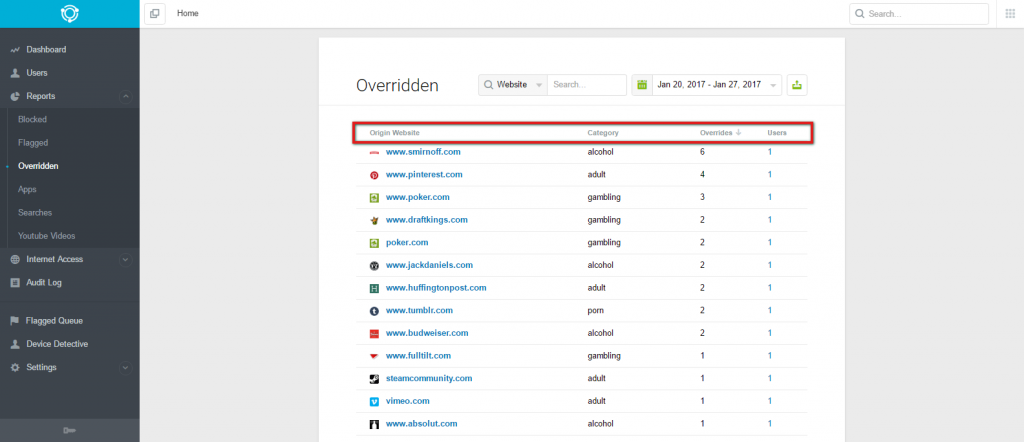1024x442 pixels.
Task: Click the Settings gear icon
Action: pos(15,368)
